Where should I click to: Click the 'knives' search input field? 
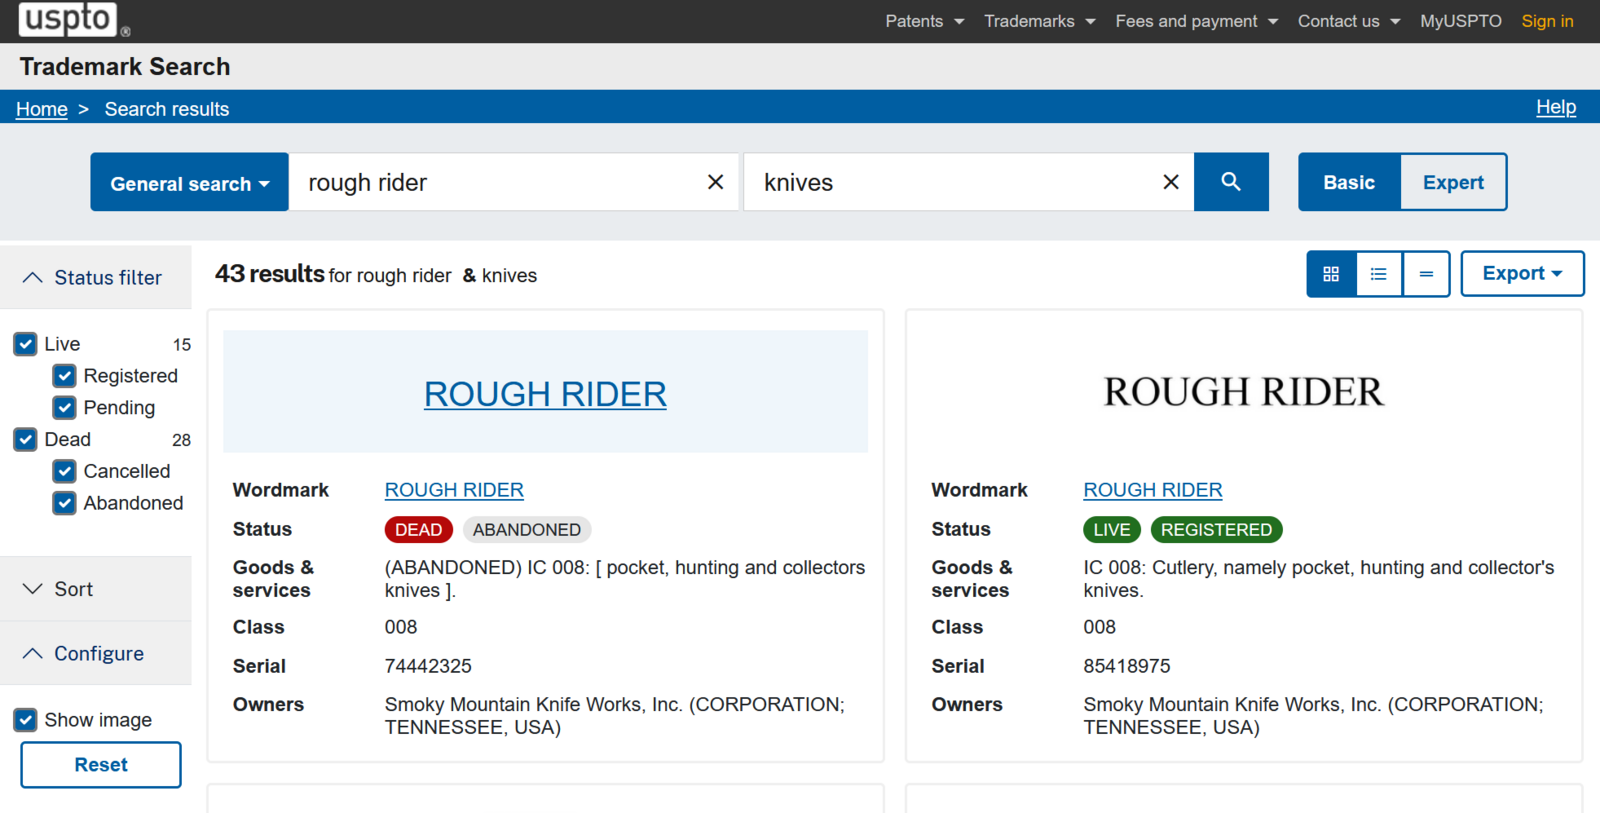[x=950, y=182]
